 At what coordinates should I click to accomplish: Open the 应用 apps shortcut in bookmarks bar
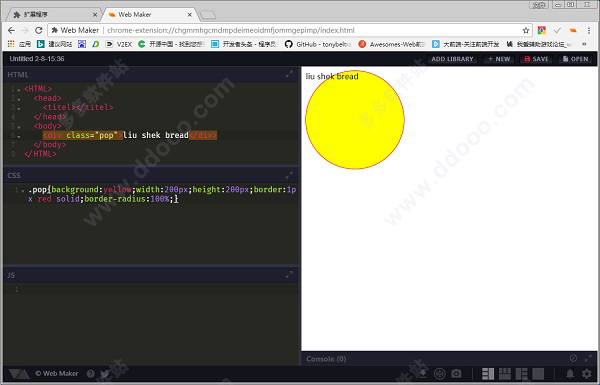19,44
